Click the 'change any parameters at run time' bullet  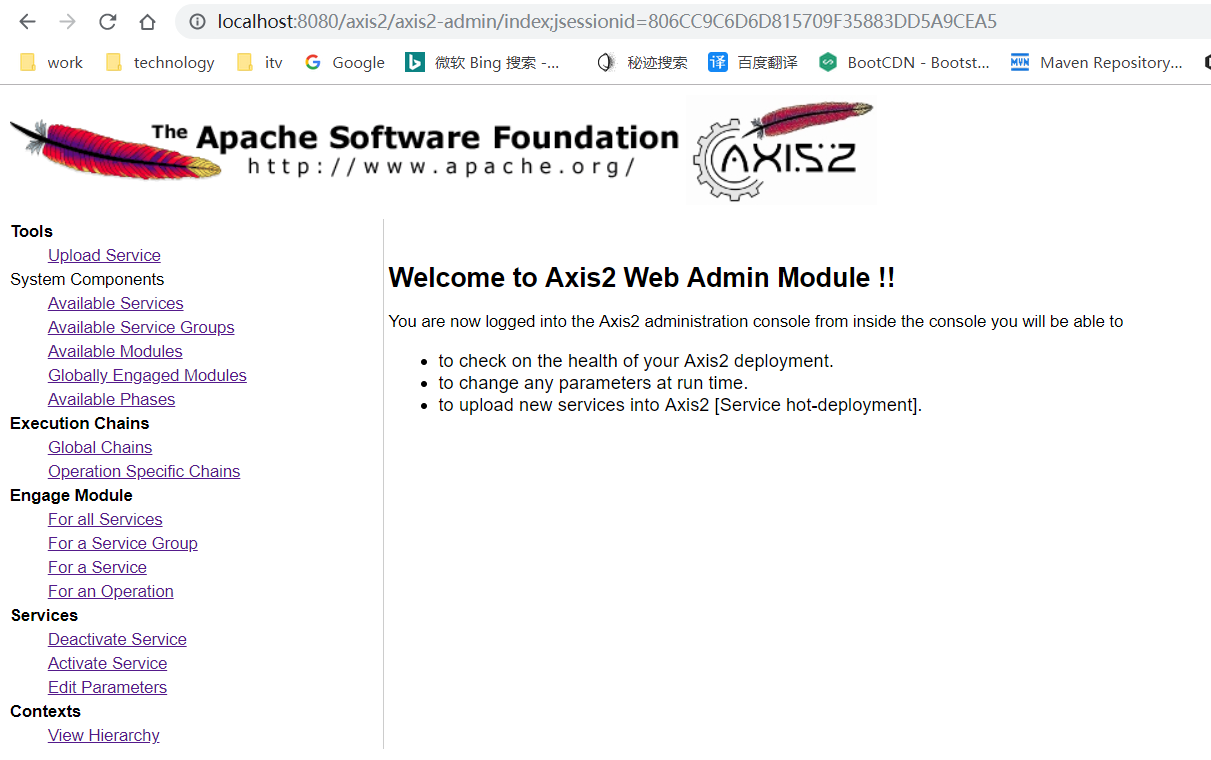click(593, 383)
